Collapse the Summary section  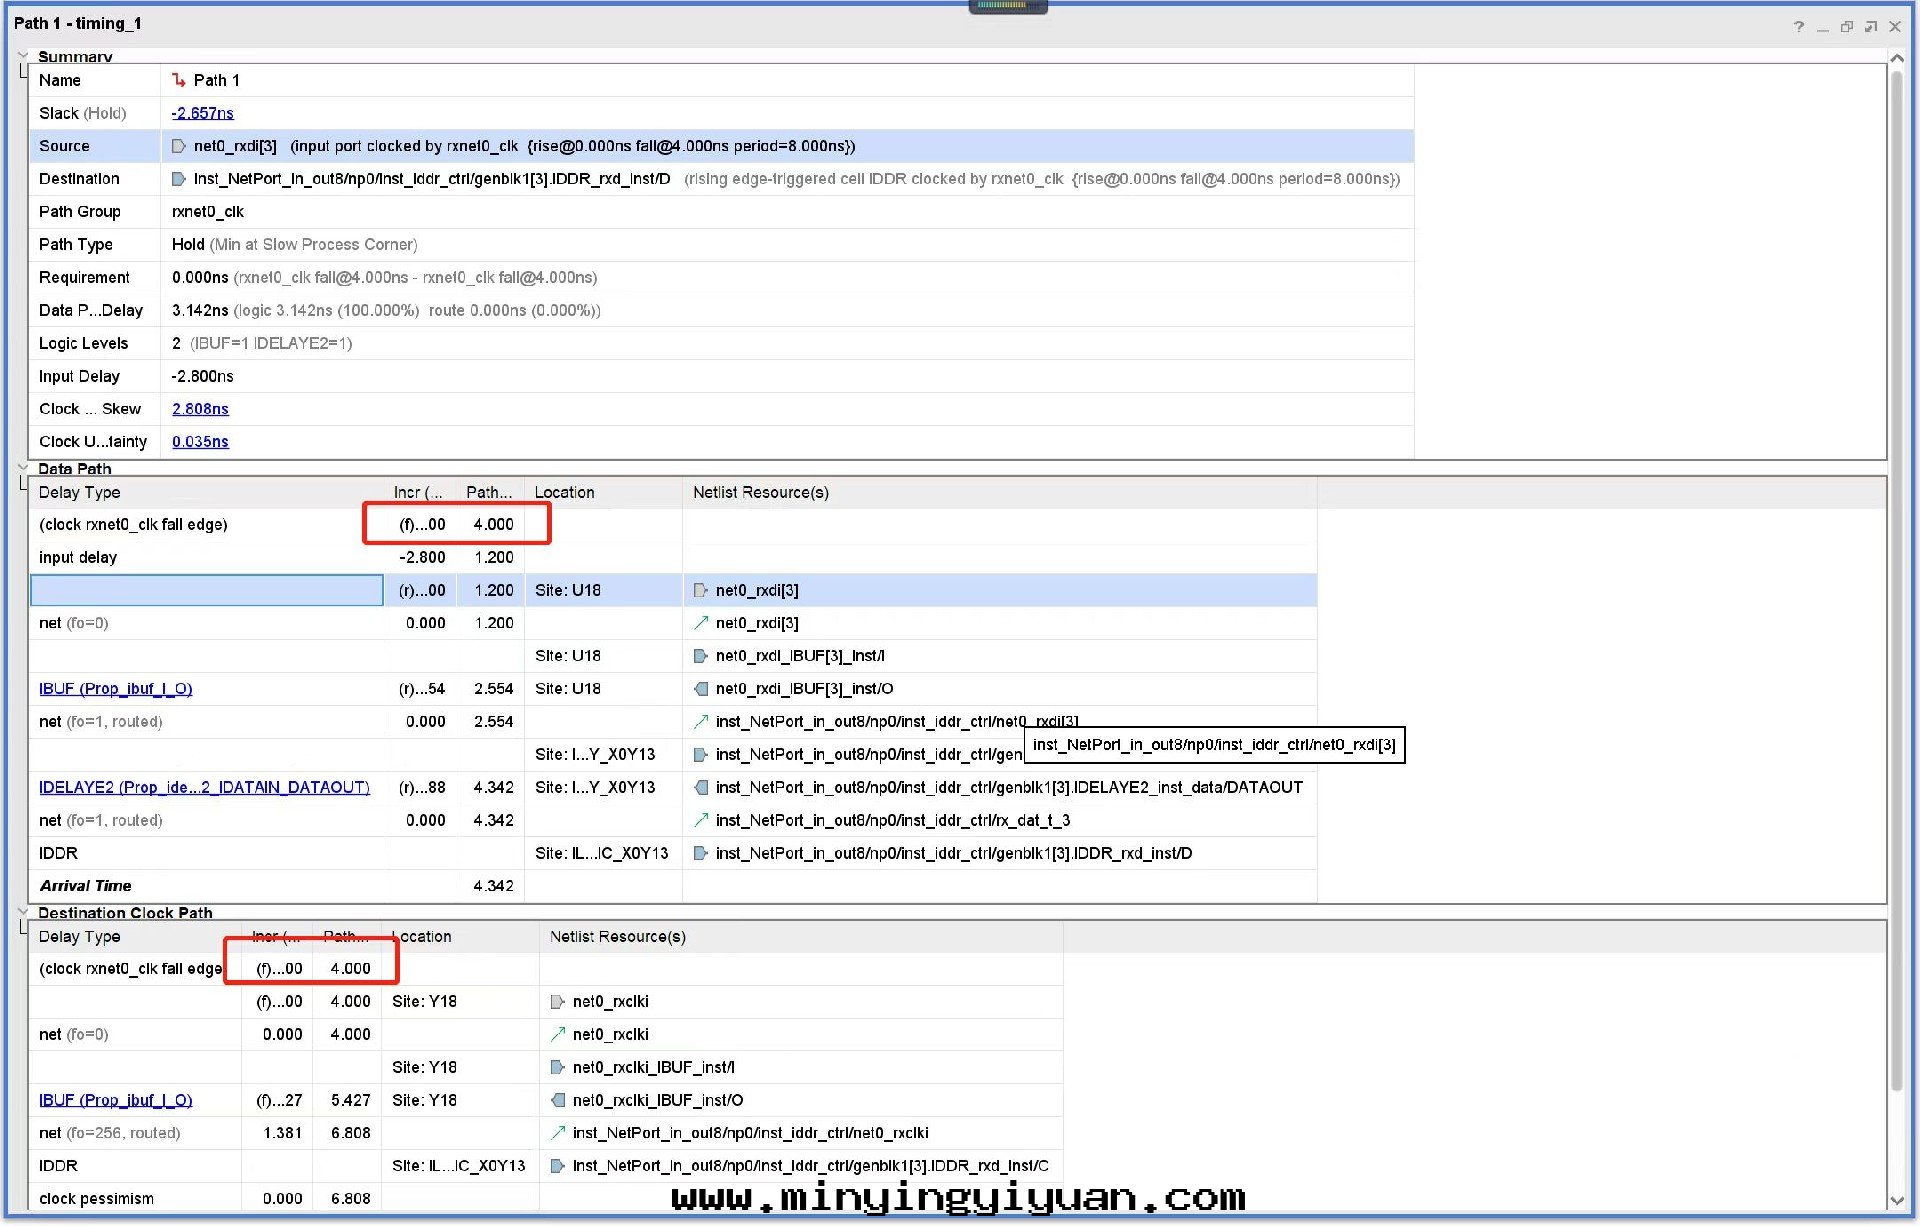point(22,56)
